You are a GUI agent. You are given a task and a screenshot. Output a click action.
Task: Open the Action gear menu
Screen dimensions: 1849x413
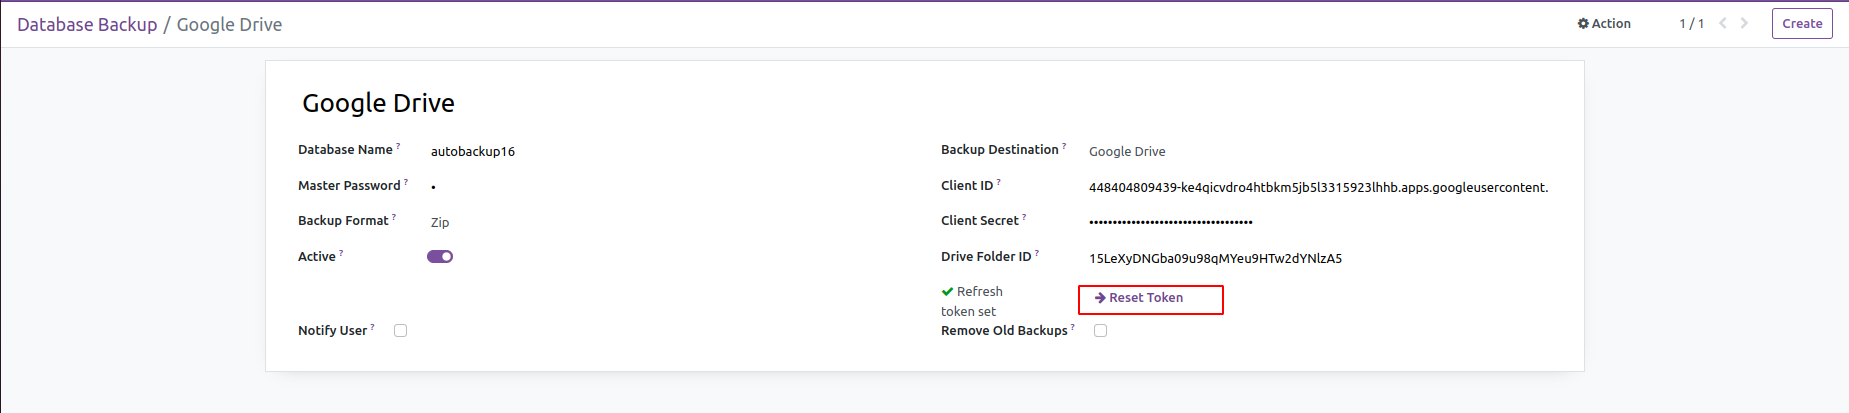[1603, 24]
